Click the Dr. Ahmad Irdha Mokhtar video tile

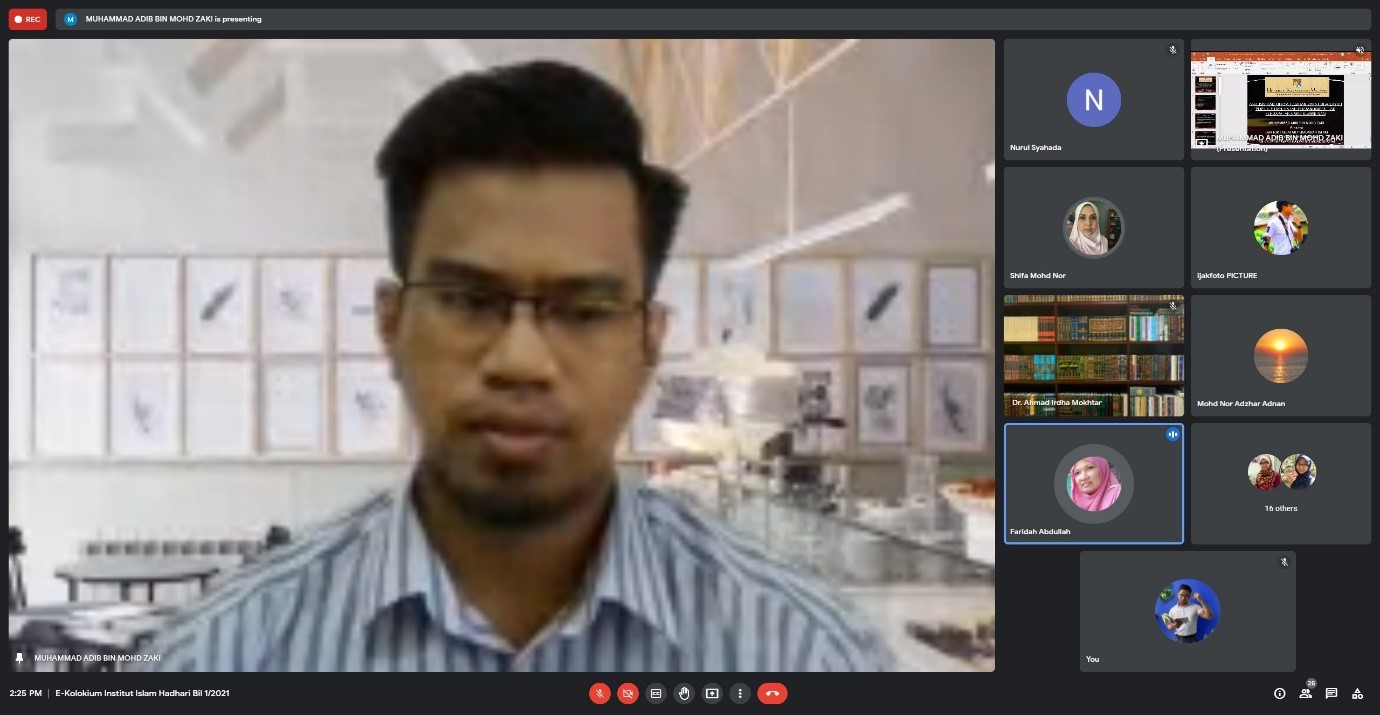(1093, 355)
